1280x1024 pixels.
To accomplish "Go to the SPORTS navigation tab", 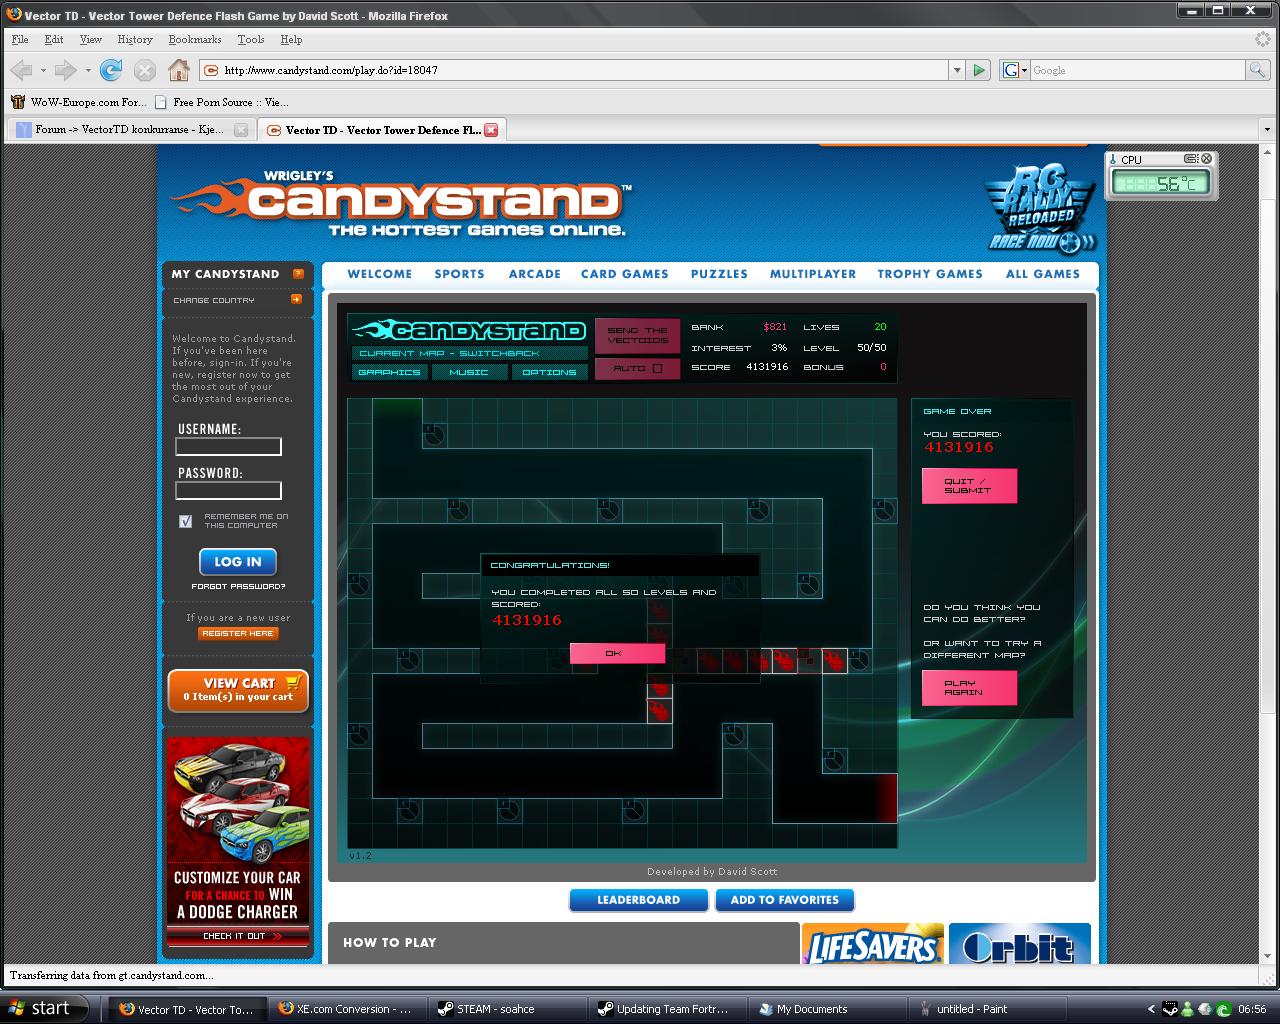I will (459, 274).
